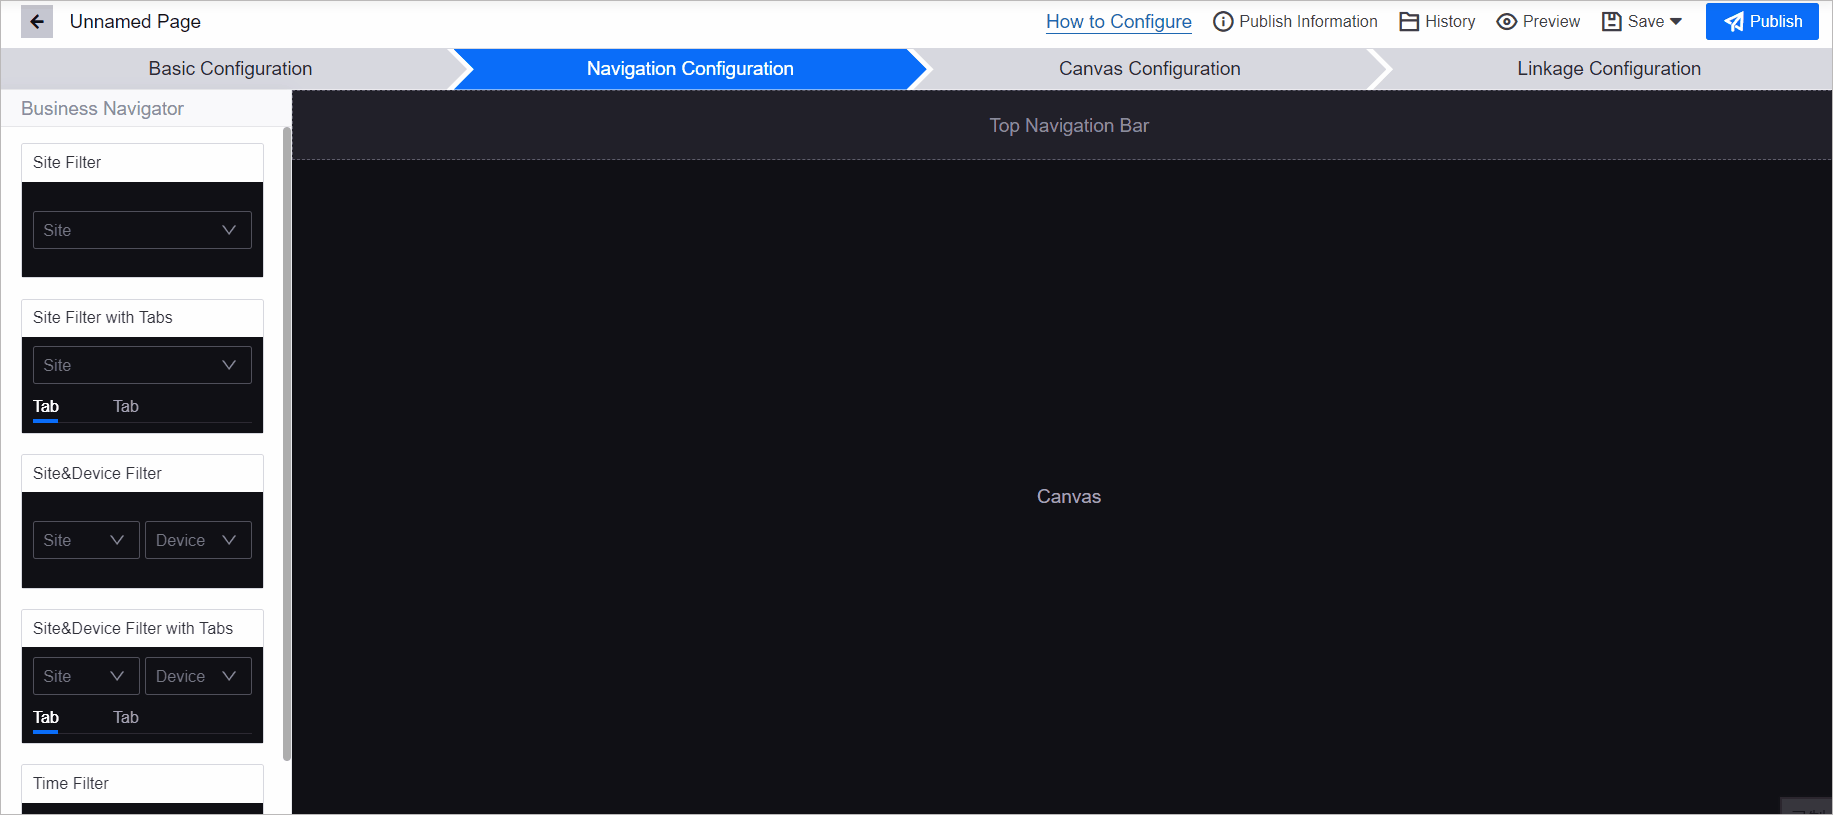
Task: Expand the Site dropdown in Site Filter
Action: tap(142, 230)
